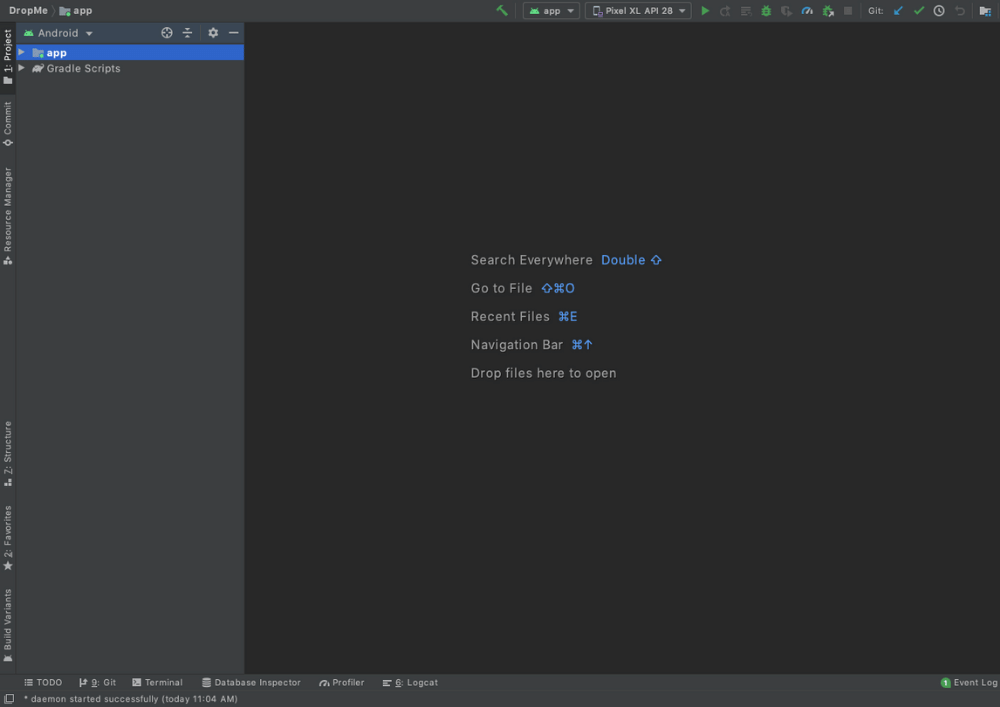Click the Search Everywhere hint text

531,260
